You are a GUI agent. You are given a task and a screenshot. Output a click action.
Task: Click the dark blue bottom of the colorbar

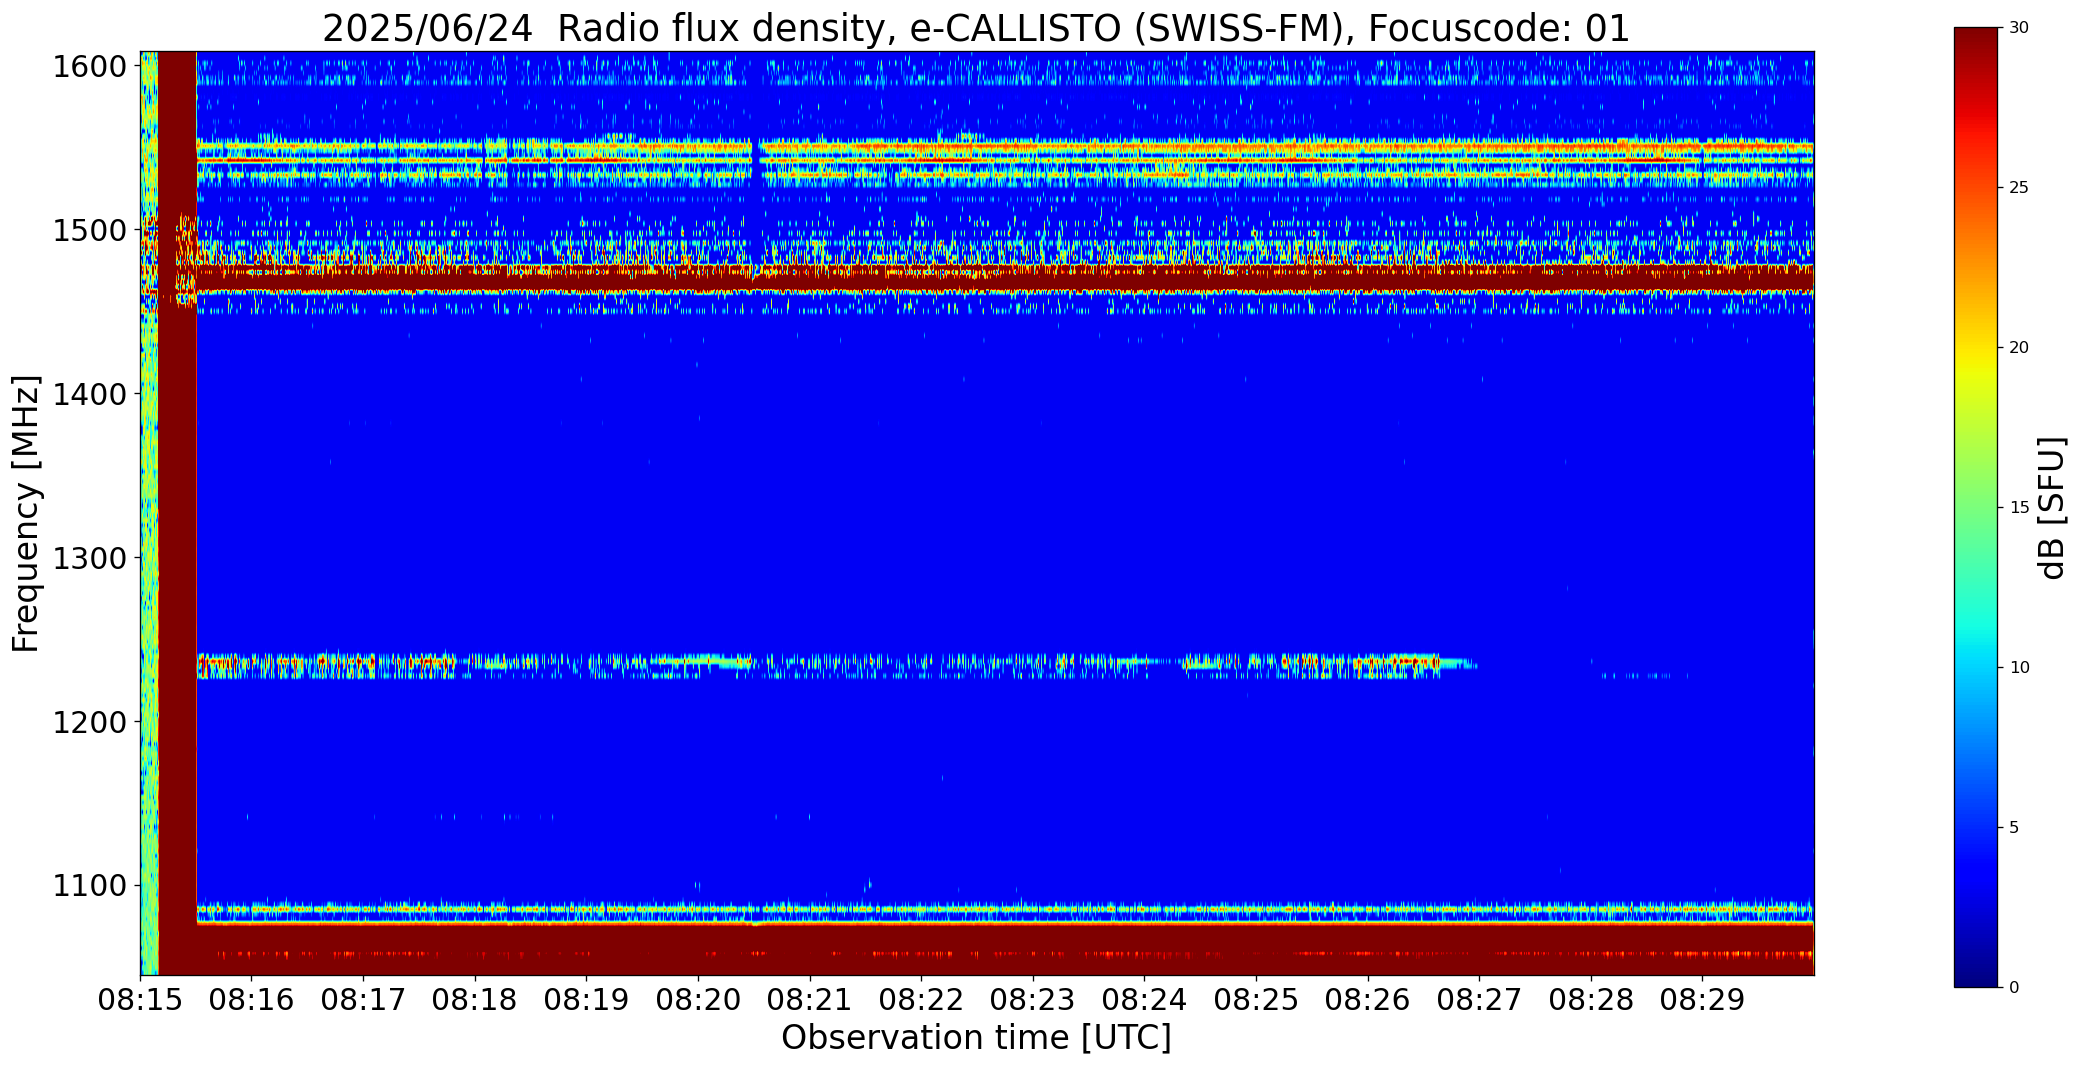click(x=1978, y=972)
